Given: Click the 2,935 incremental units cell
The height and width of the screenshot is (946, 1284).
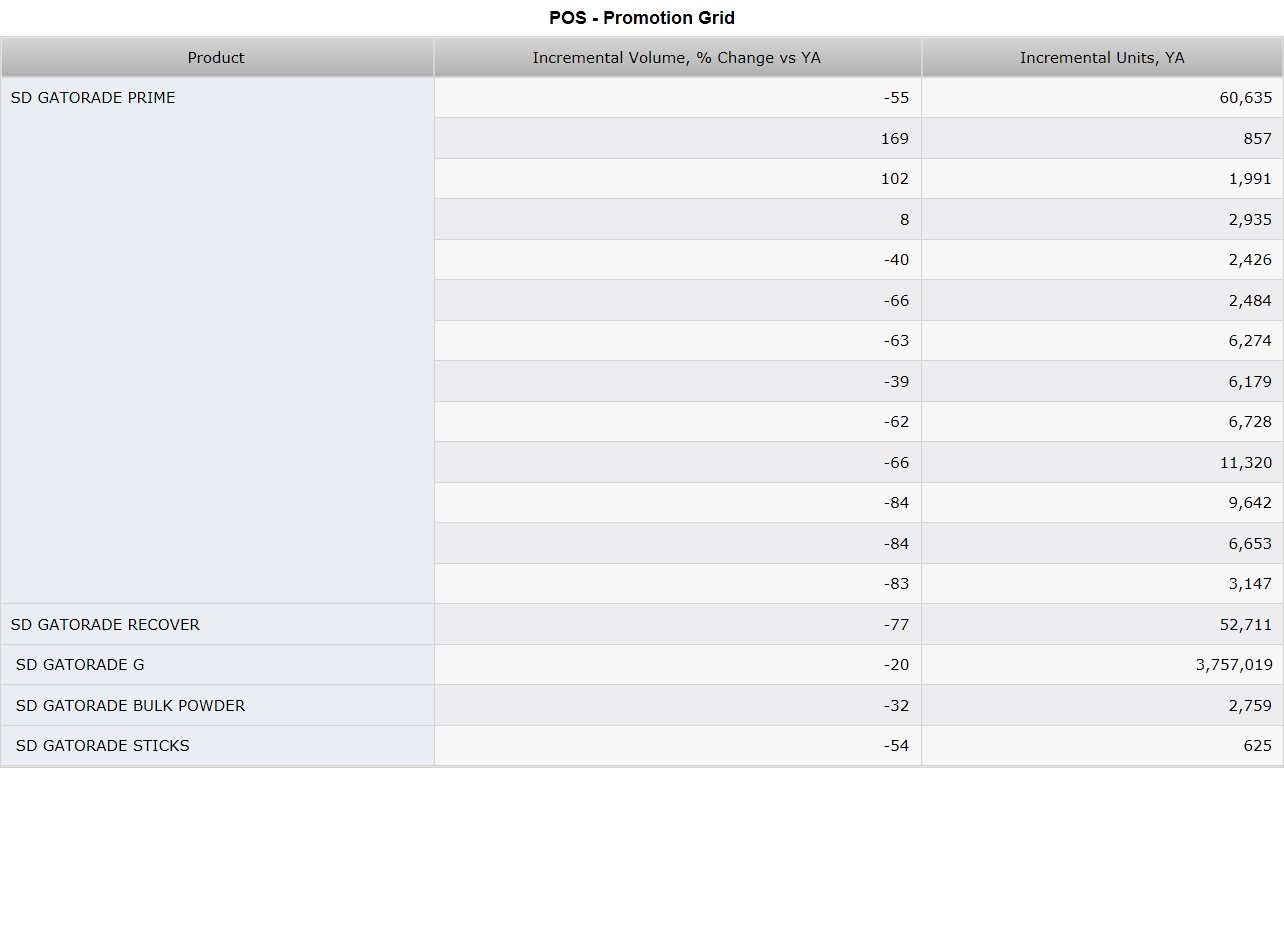Looking at the screenshot, I should 1102,219.
